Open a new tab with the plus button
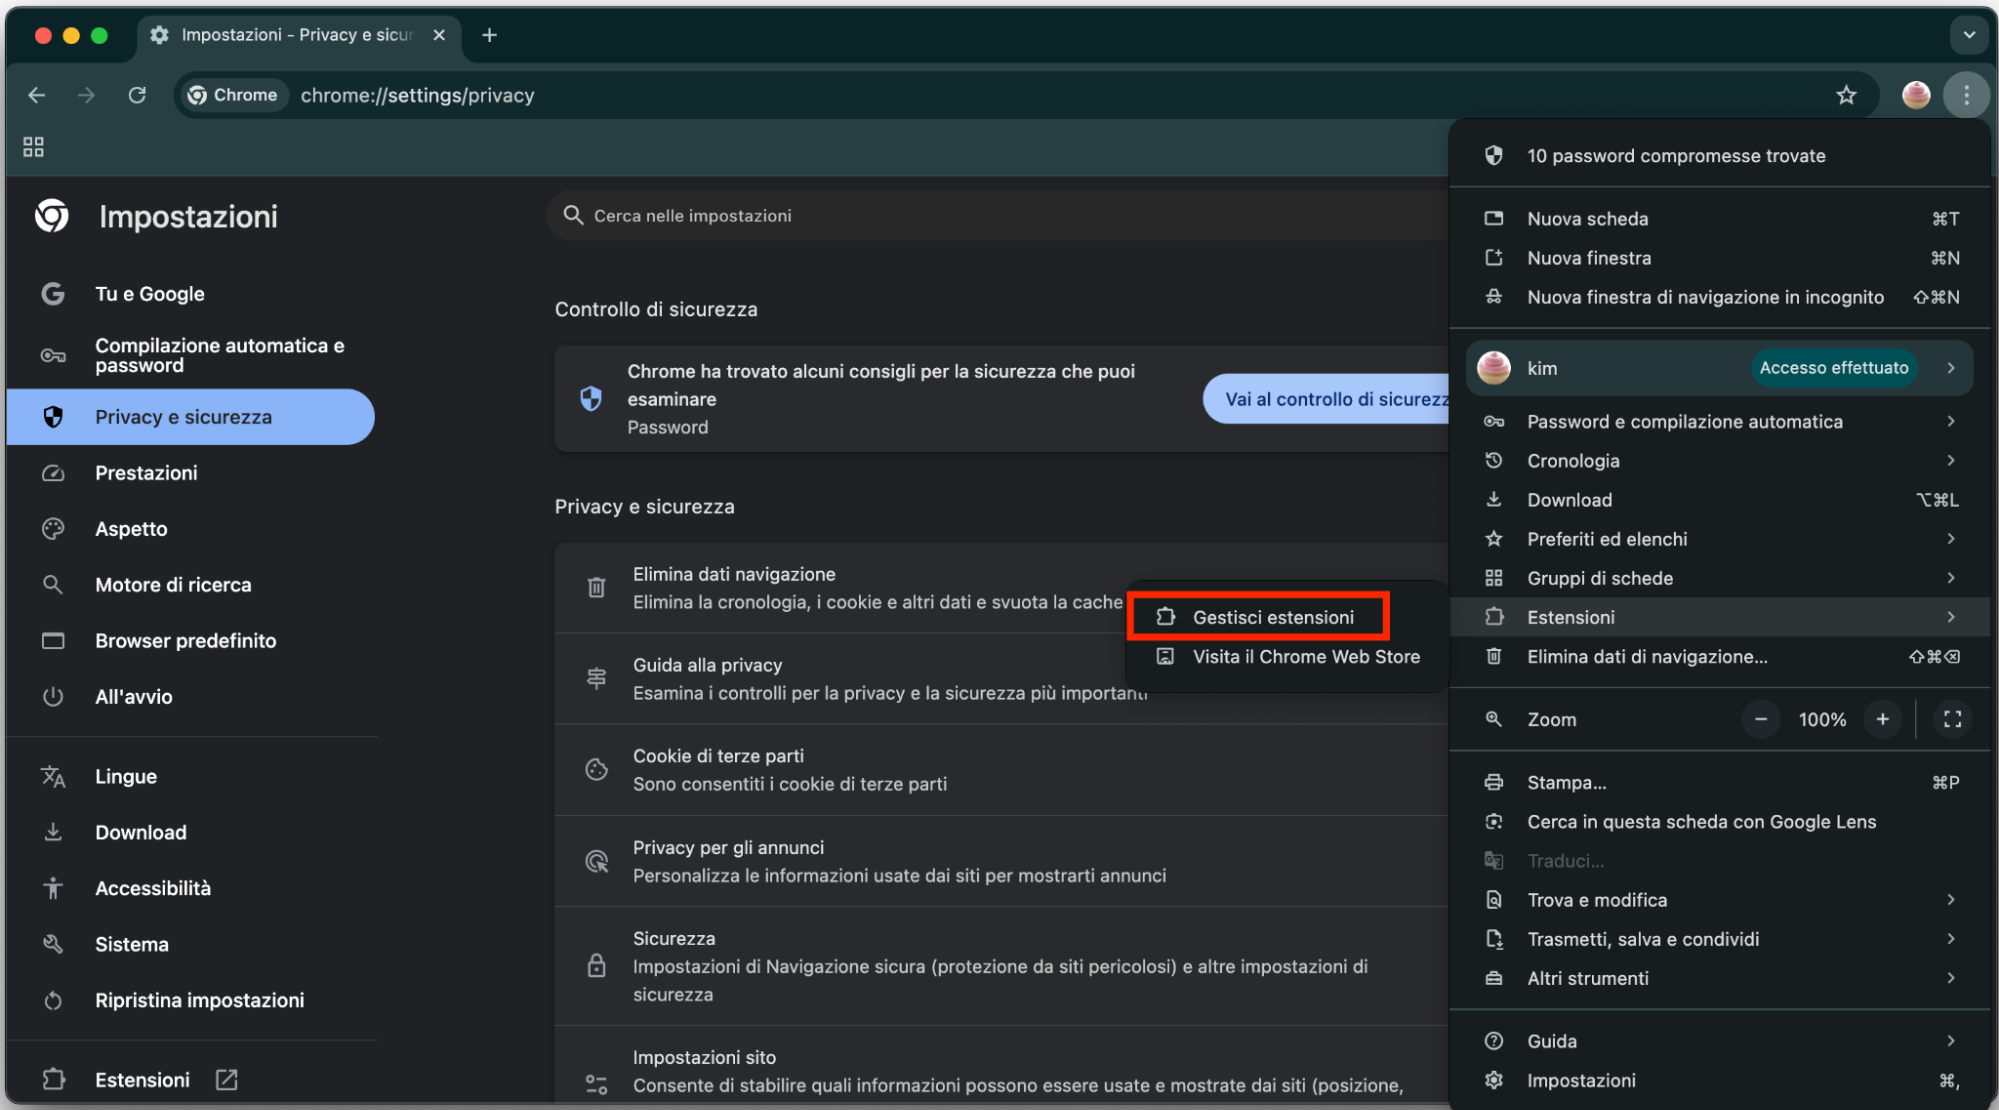This screenshot has width=1999, height=1110. [x=489, y=35]
